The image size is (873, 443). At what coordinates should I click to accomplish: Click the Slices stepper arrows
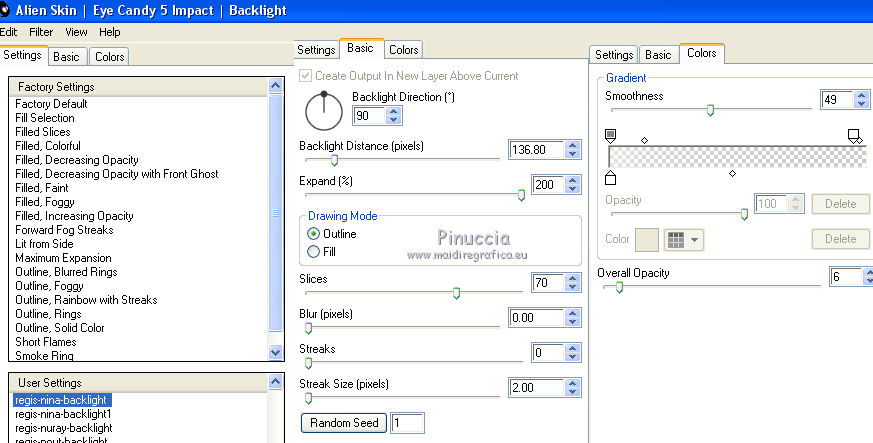pyautogui.click(x=572, y=282)
